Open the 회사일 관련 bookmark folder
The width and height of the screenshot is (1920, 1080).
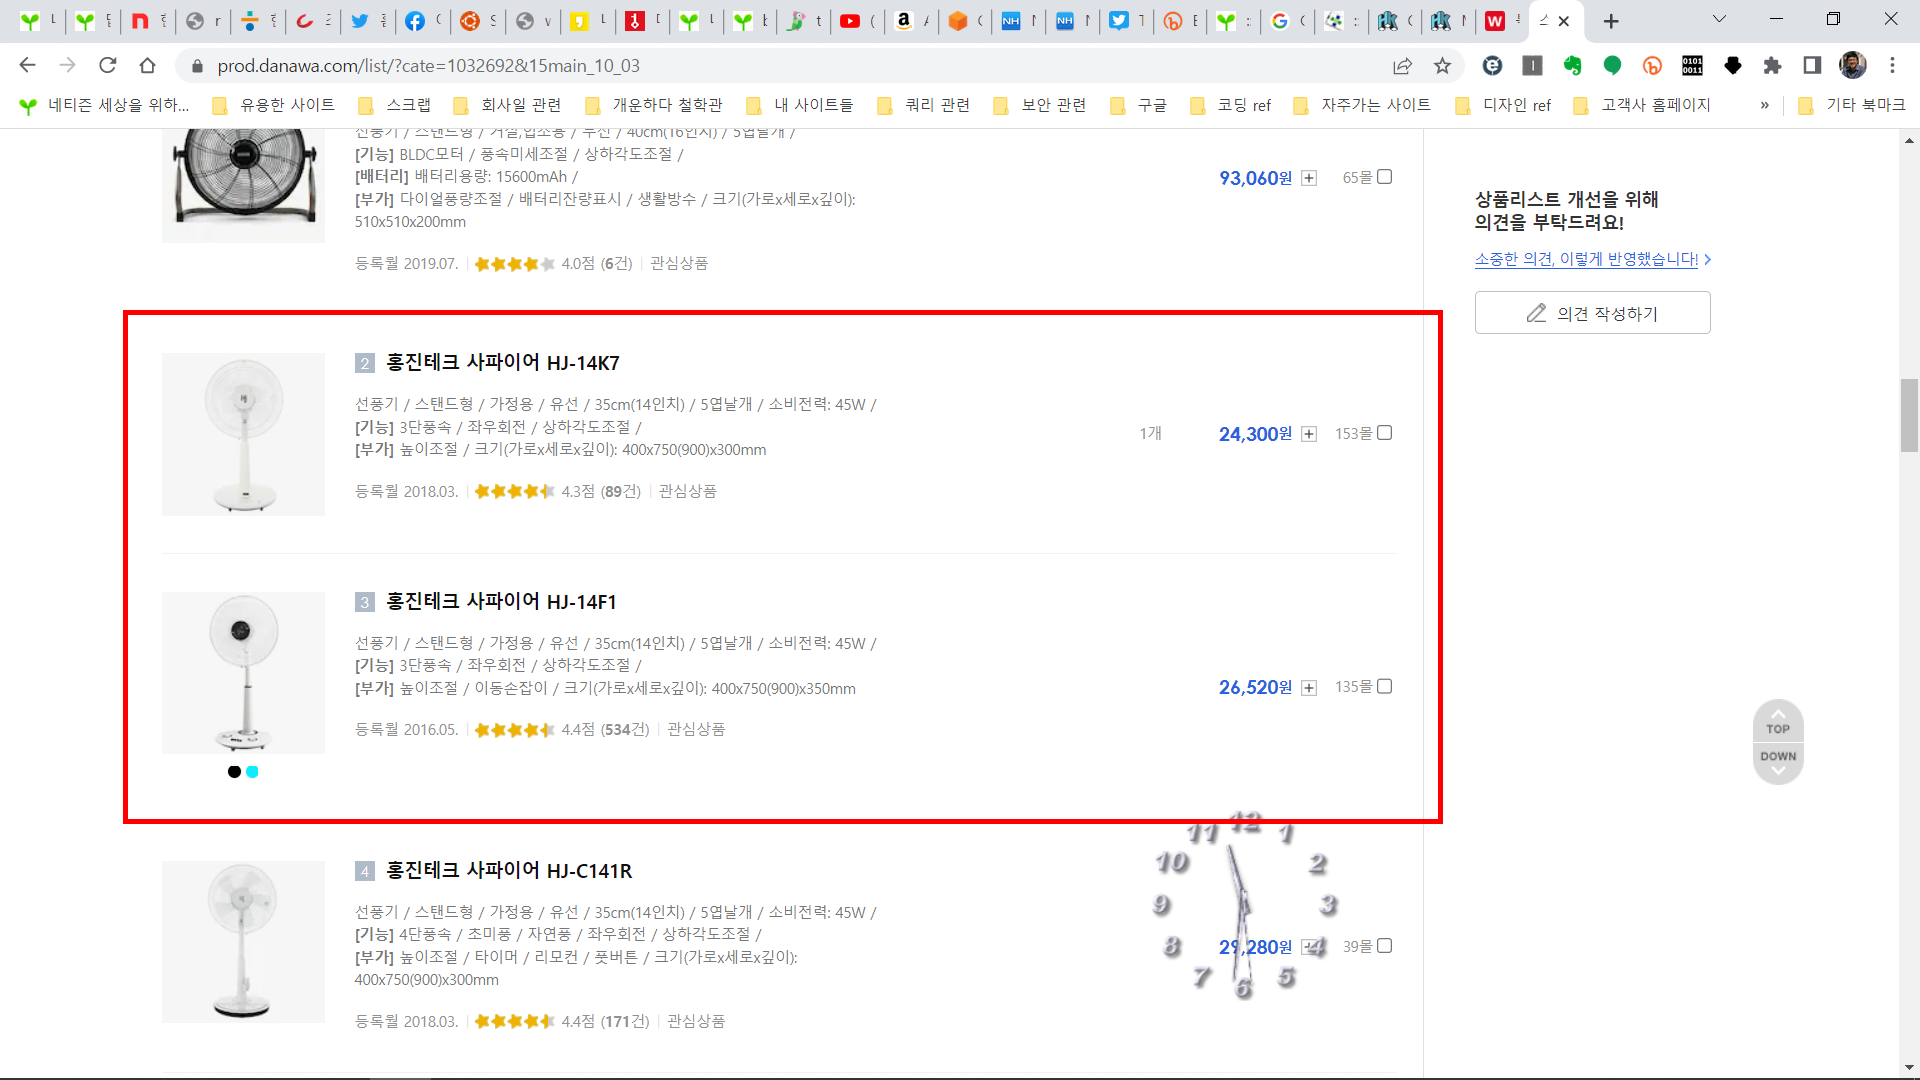click(507, 105)
